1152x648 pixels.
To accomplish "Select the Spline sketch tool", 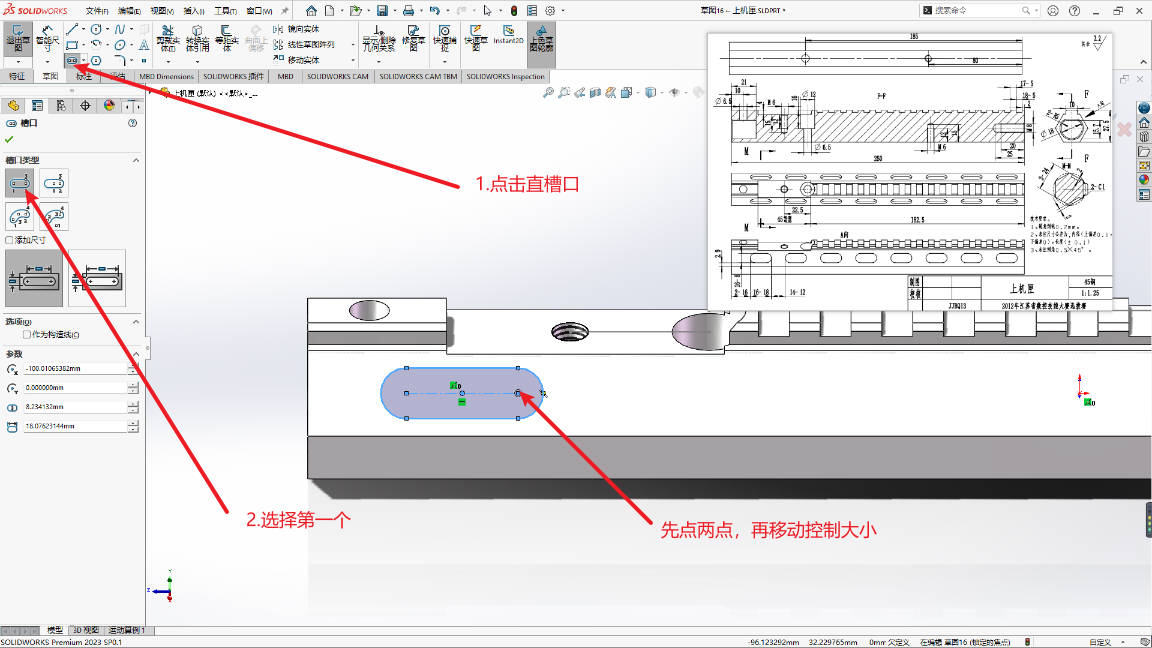I will 120,29.
